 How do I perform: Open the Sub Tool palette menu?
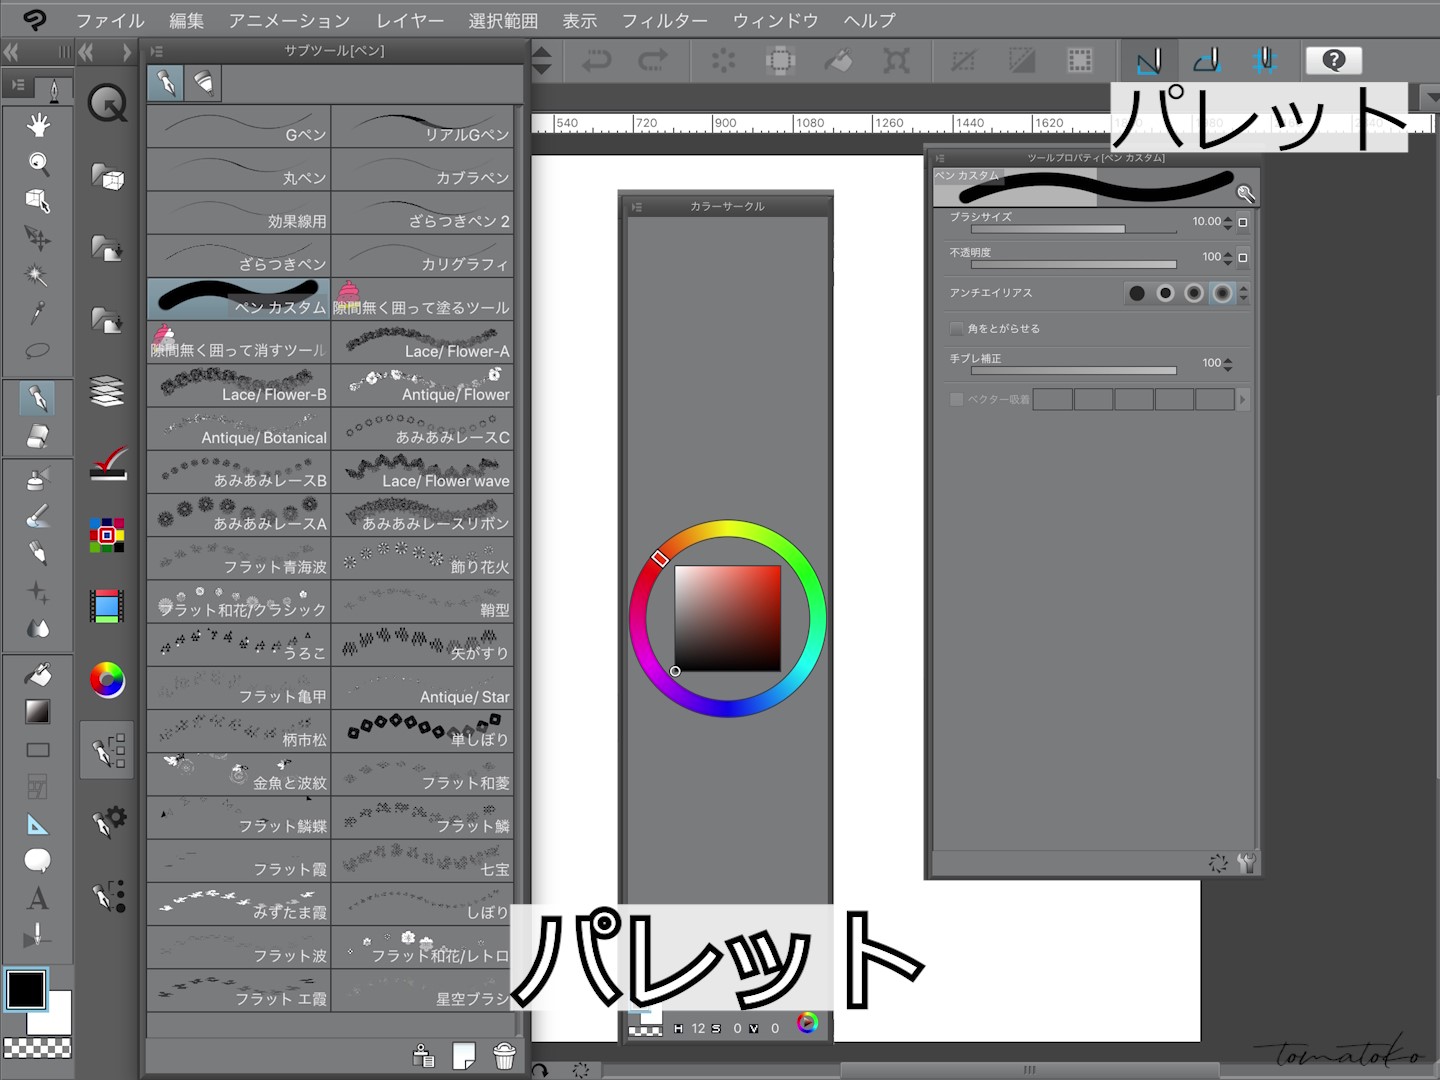tap(157, 49)
